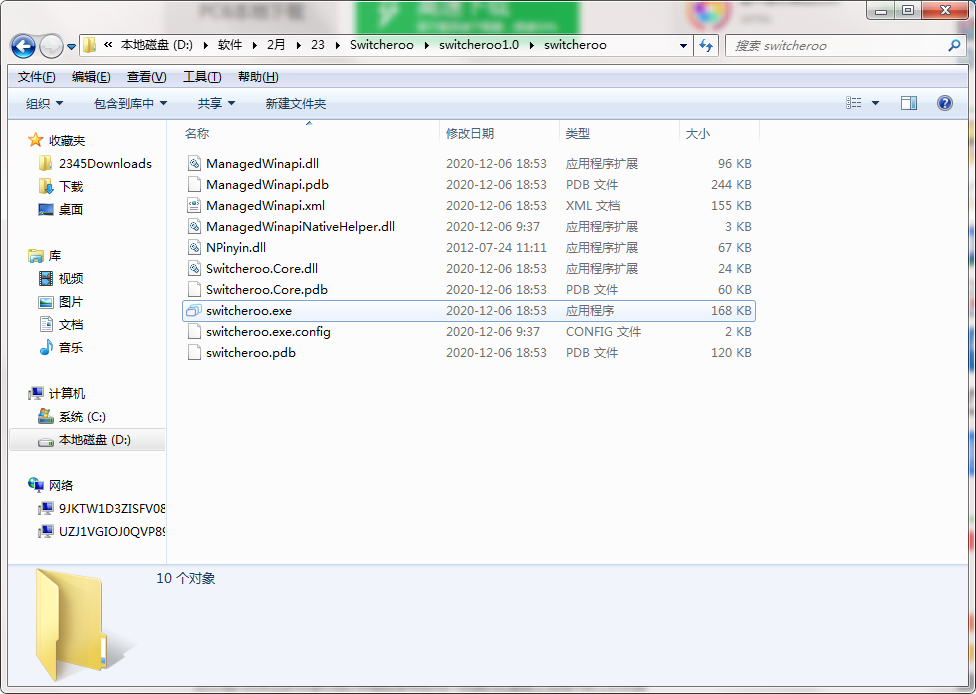Image resolution: width=976 pixels, height=694 pixels.
Task: Toggle the preview pane icon
Action: click(909, 103)
